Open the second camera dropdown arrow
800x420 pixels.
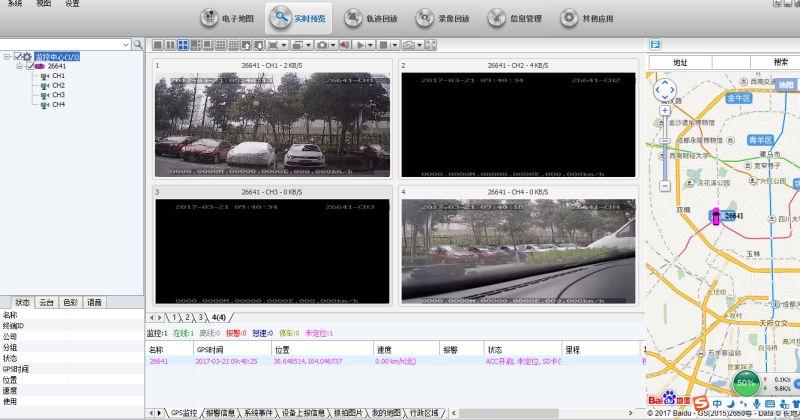click(419, 45)
